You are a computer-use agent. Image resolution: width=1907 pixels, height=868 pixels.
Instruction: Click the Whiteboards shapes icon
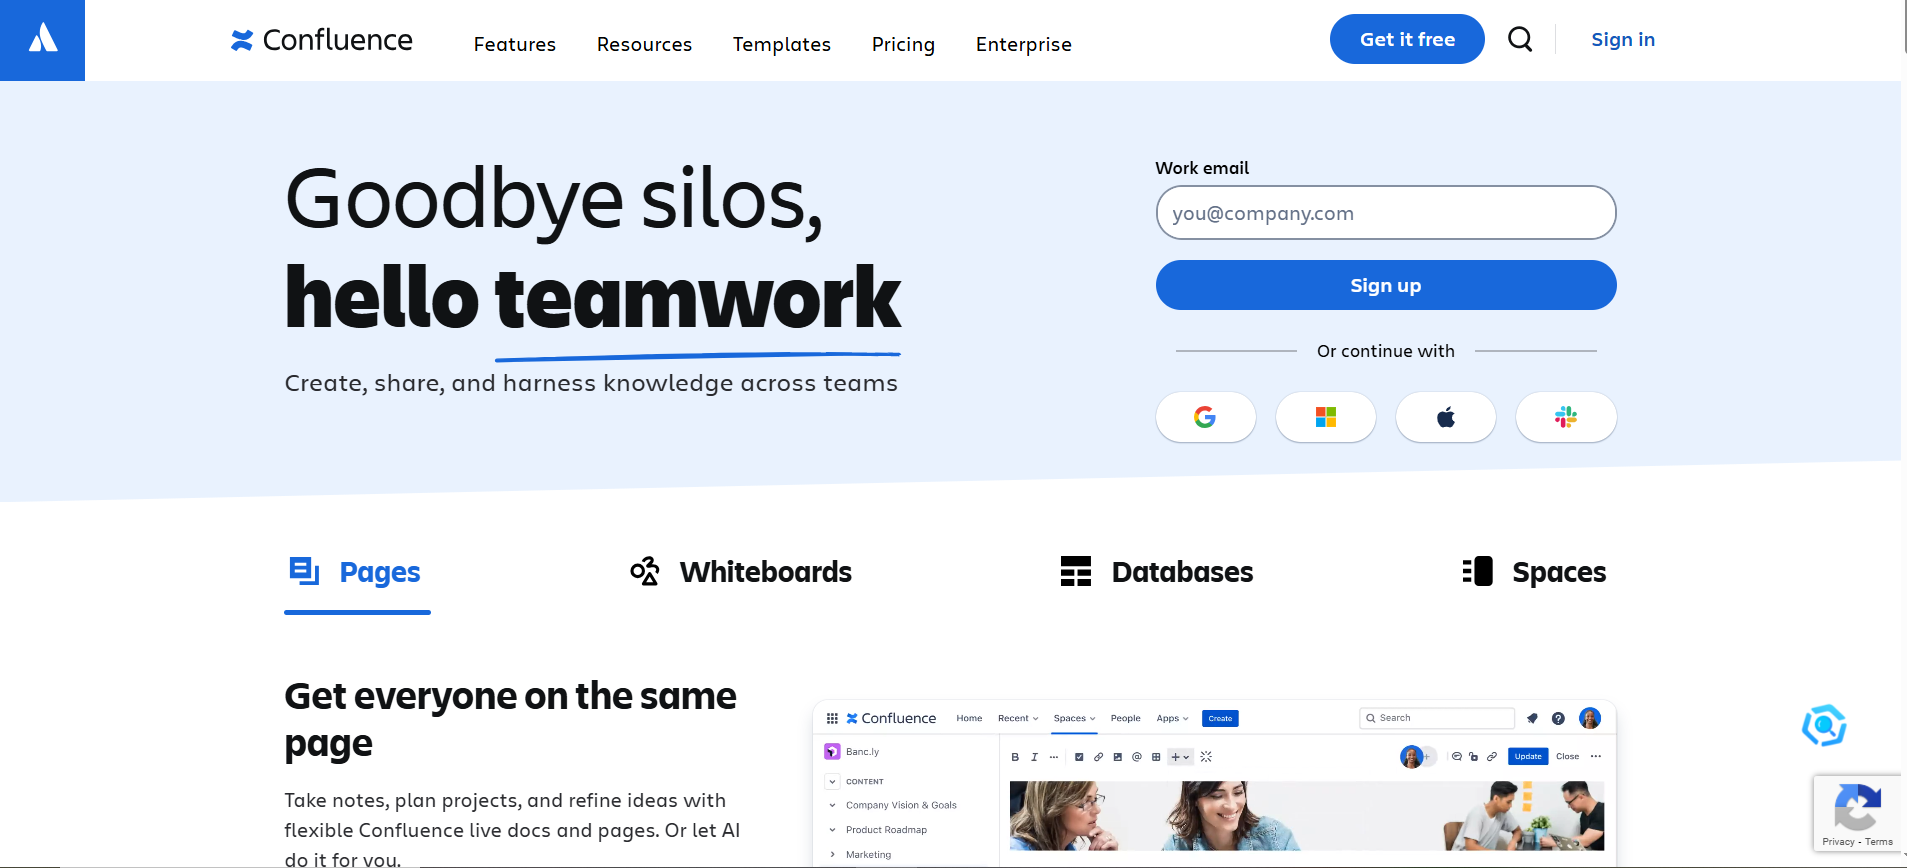(645, 571)
